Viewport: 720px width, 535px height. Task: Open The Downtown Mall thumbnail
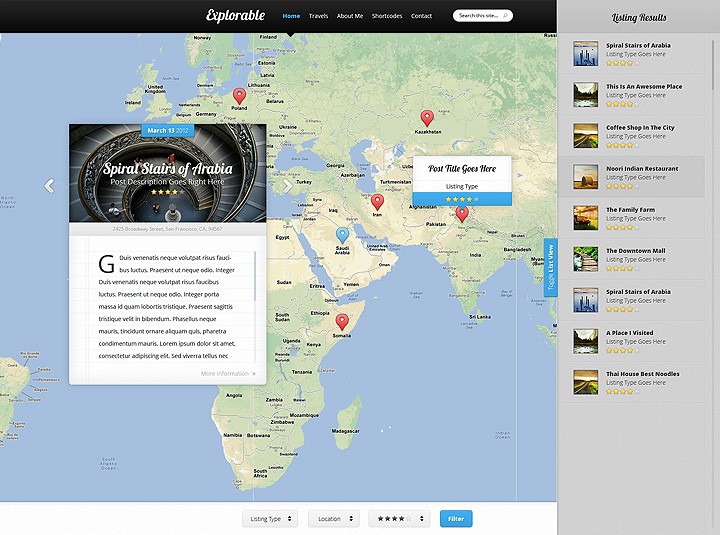tap(585, 259)
